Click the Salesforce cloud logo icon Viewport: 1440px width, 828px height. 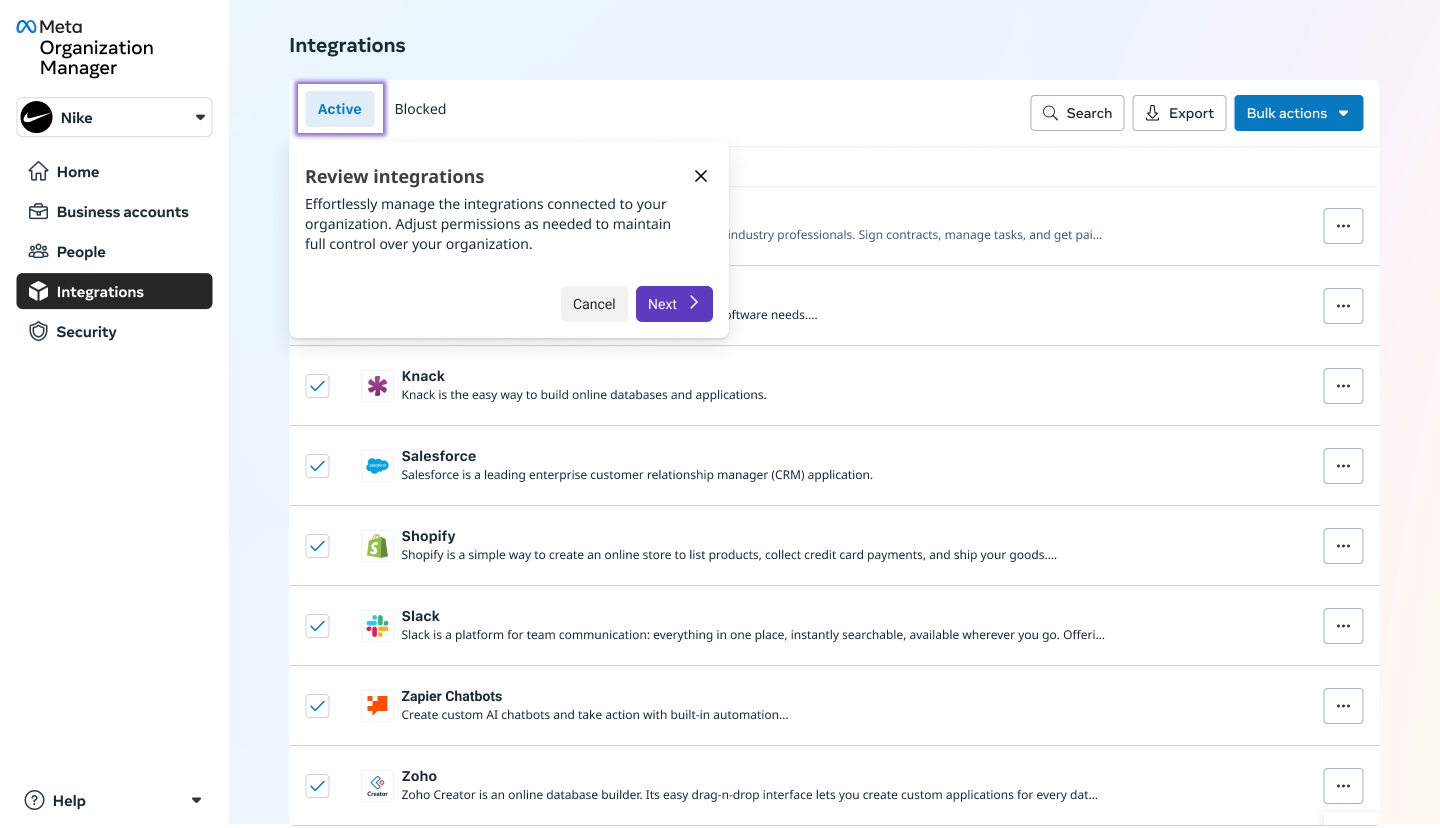pos(377,466)
